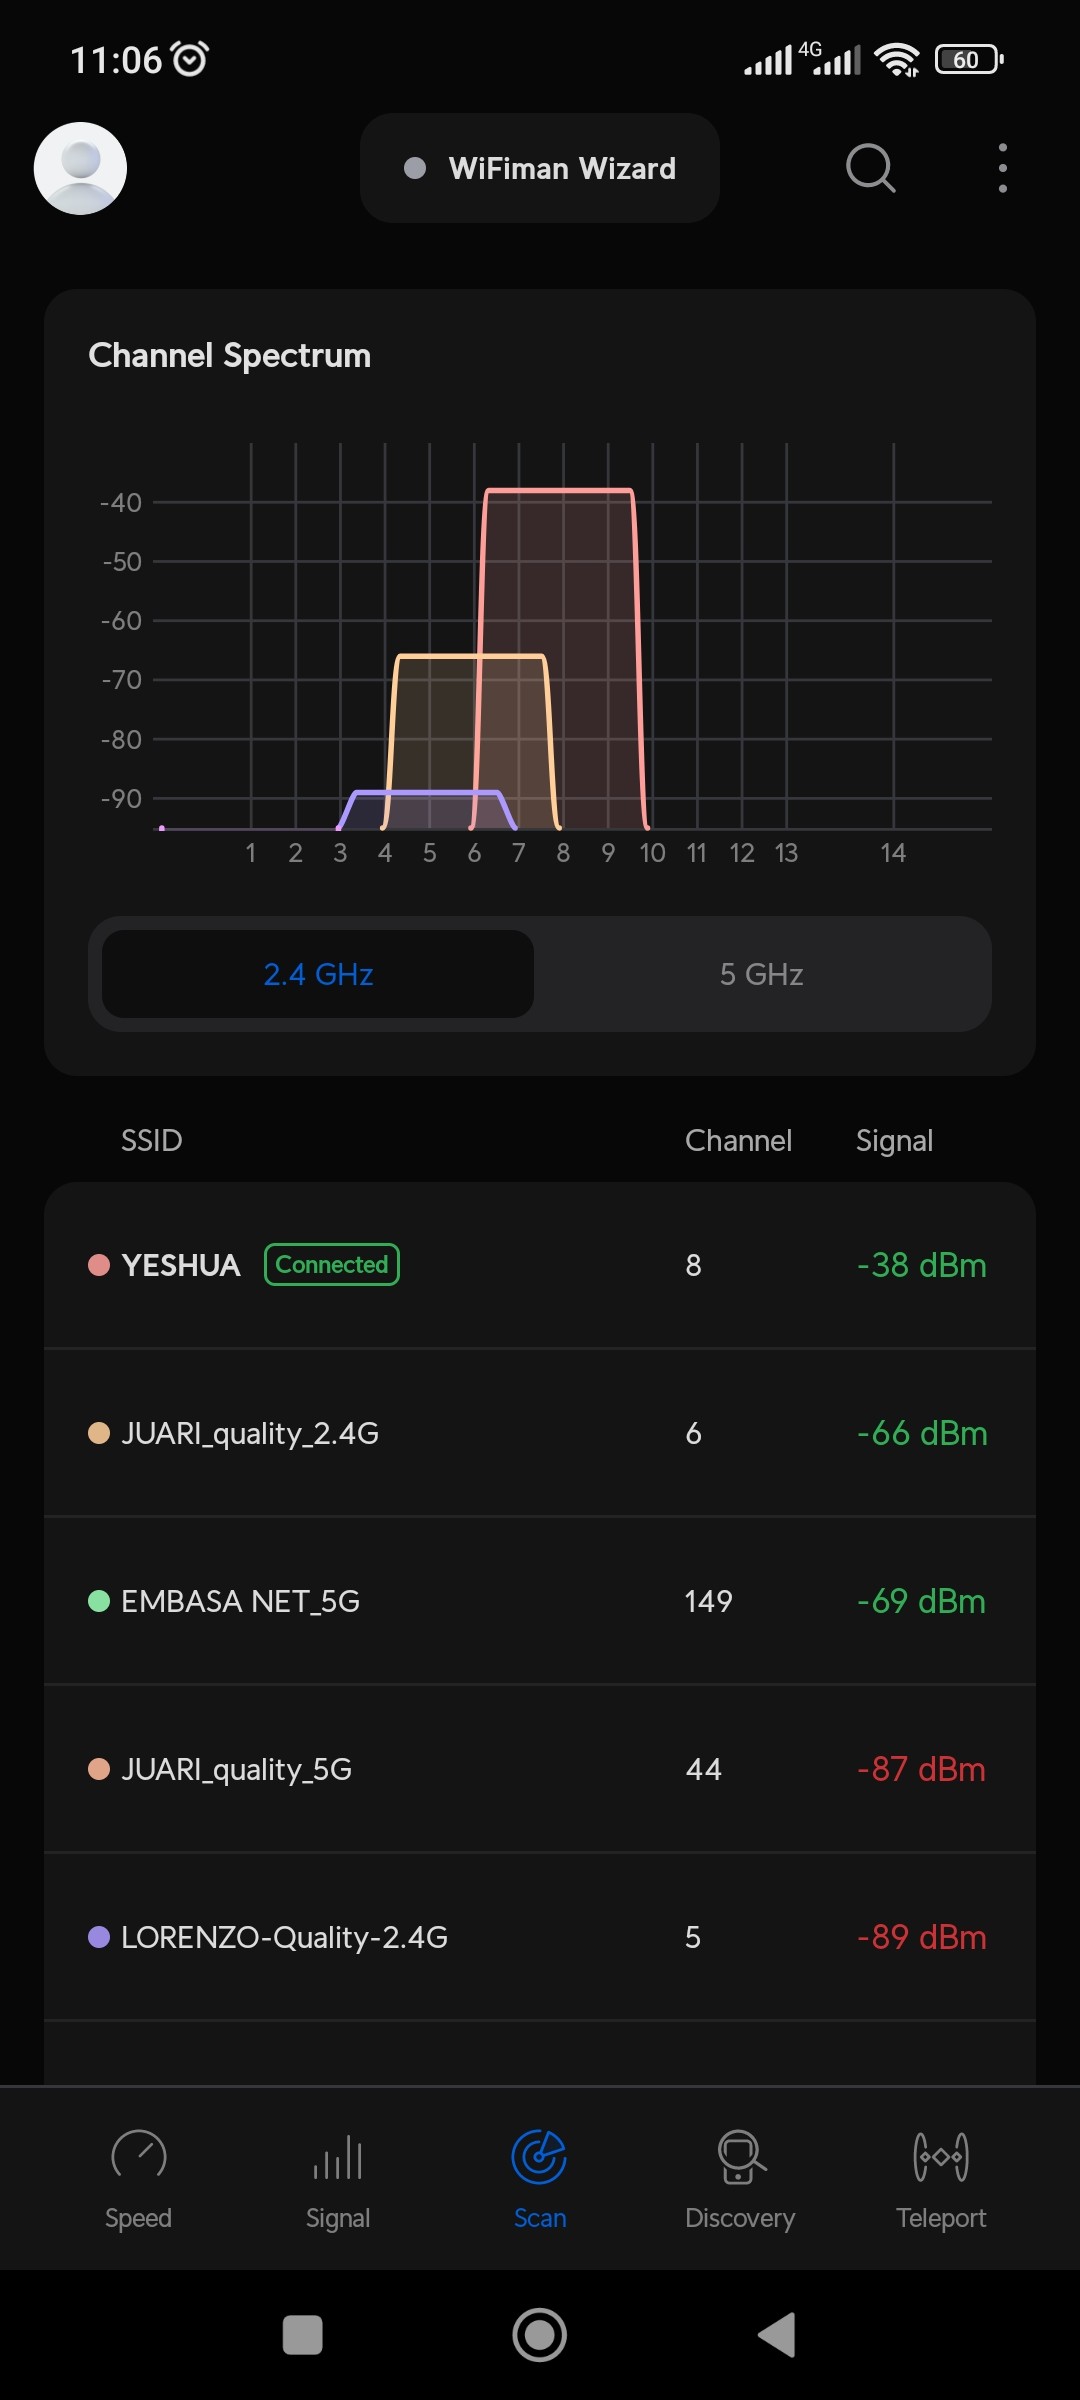
Task: Switch spectrum to 2.4 GHz band
Action: pyautogui.click(x=318, y=974)
